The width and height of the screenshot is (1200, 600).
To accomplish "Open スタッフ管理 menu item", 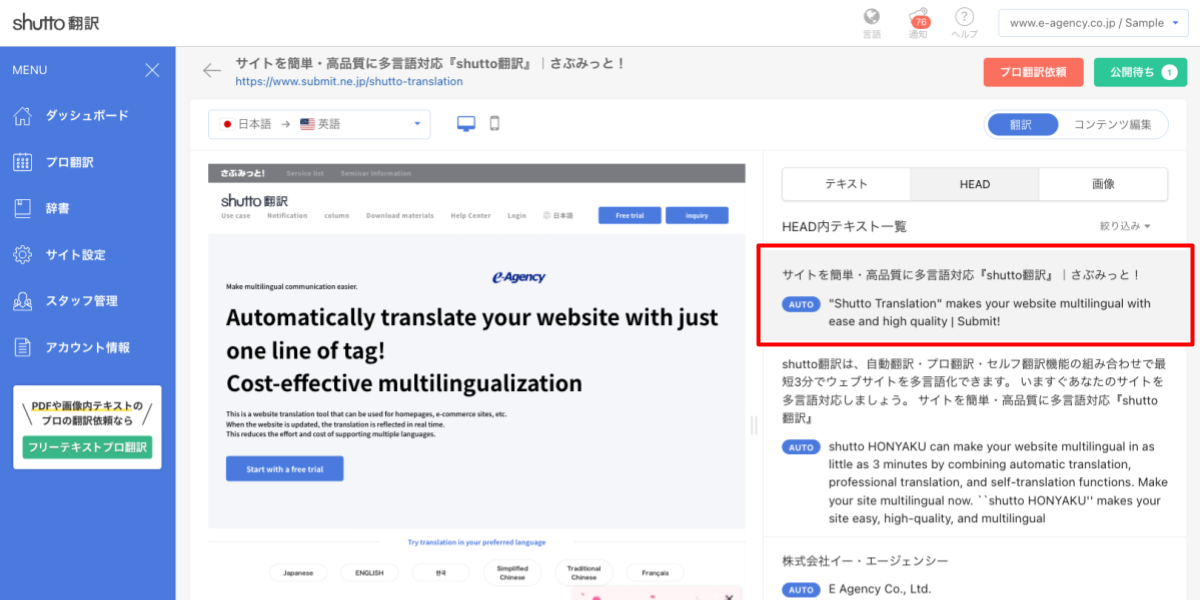I will (81, 301).
